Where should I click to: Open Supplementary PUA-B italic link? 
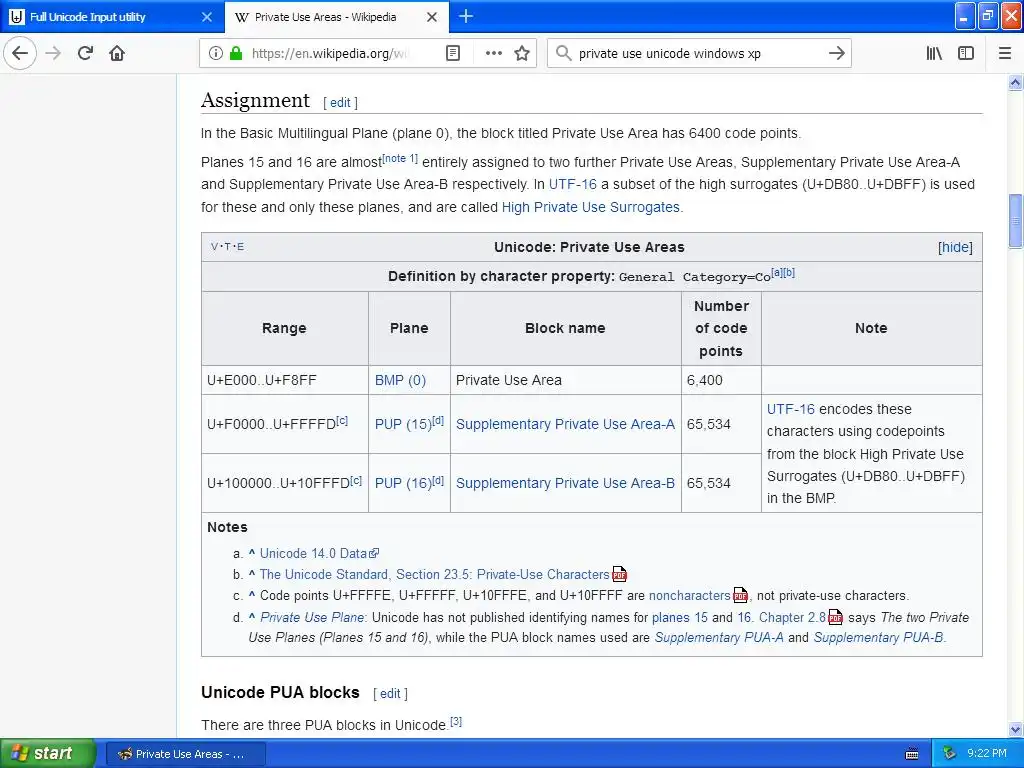click(x=878, y=637)
